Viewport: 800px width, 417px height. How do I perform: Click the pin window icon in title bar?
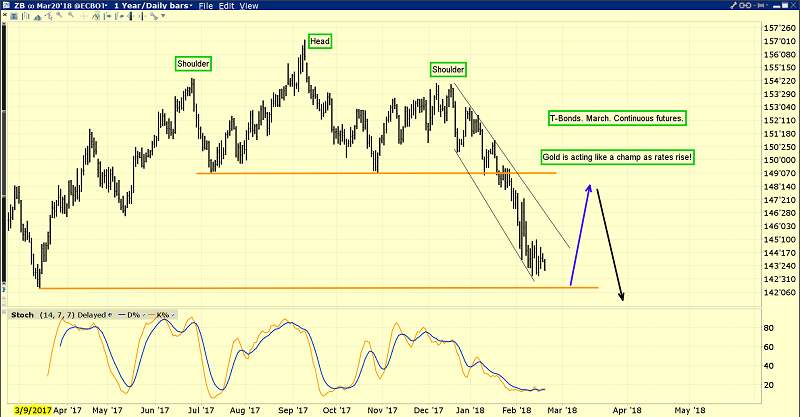758,5
